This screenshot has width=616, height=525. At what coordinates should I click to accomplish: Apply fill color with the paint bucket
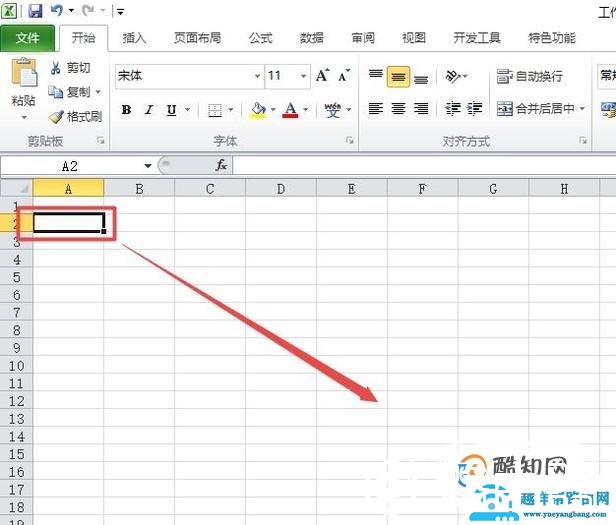coord(258,110)
